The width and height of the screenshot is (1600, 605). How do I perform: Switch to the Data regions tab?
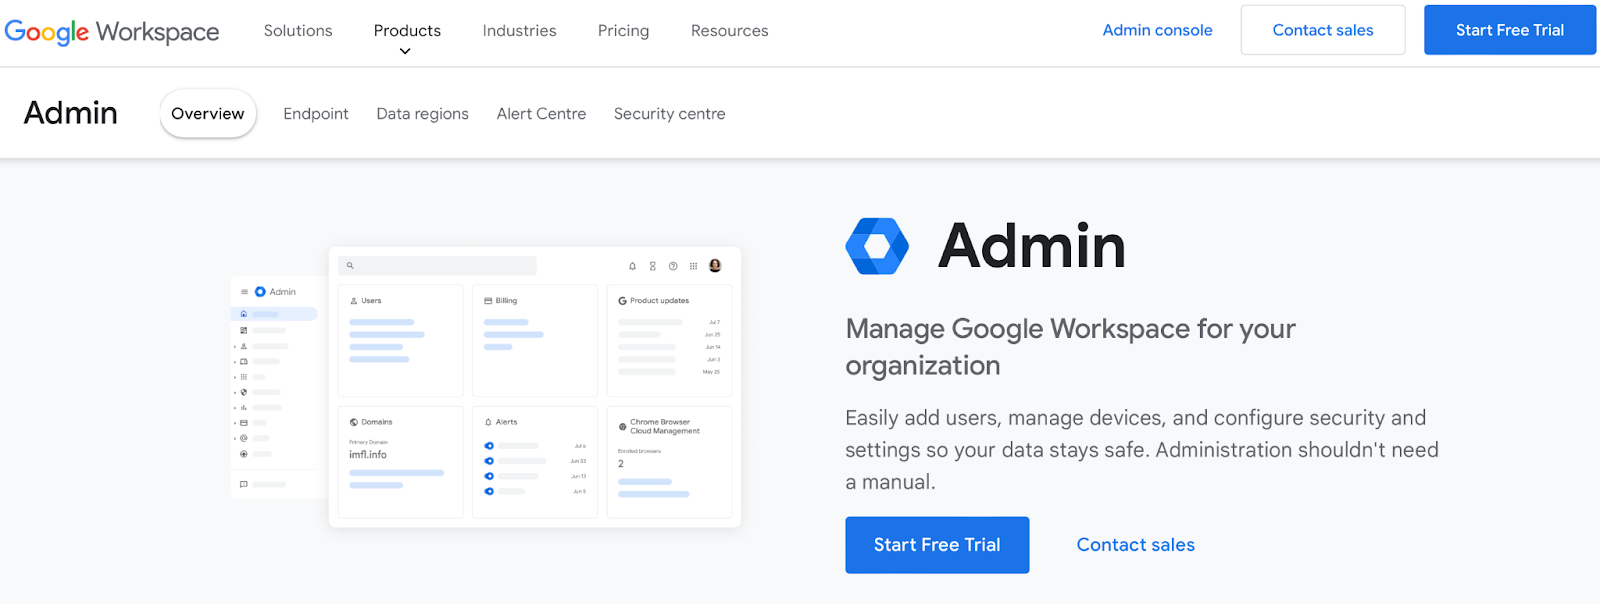point(422,114)
